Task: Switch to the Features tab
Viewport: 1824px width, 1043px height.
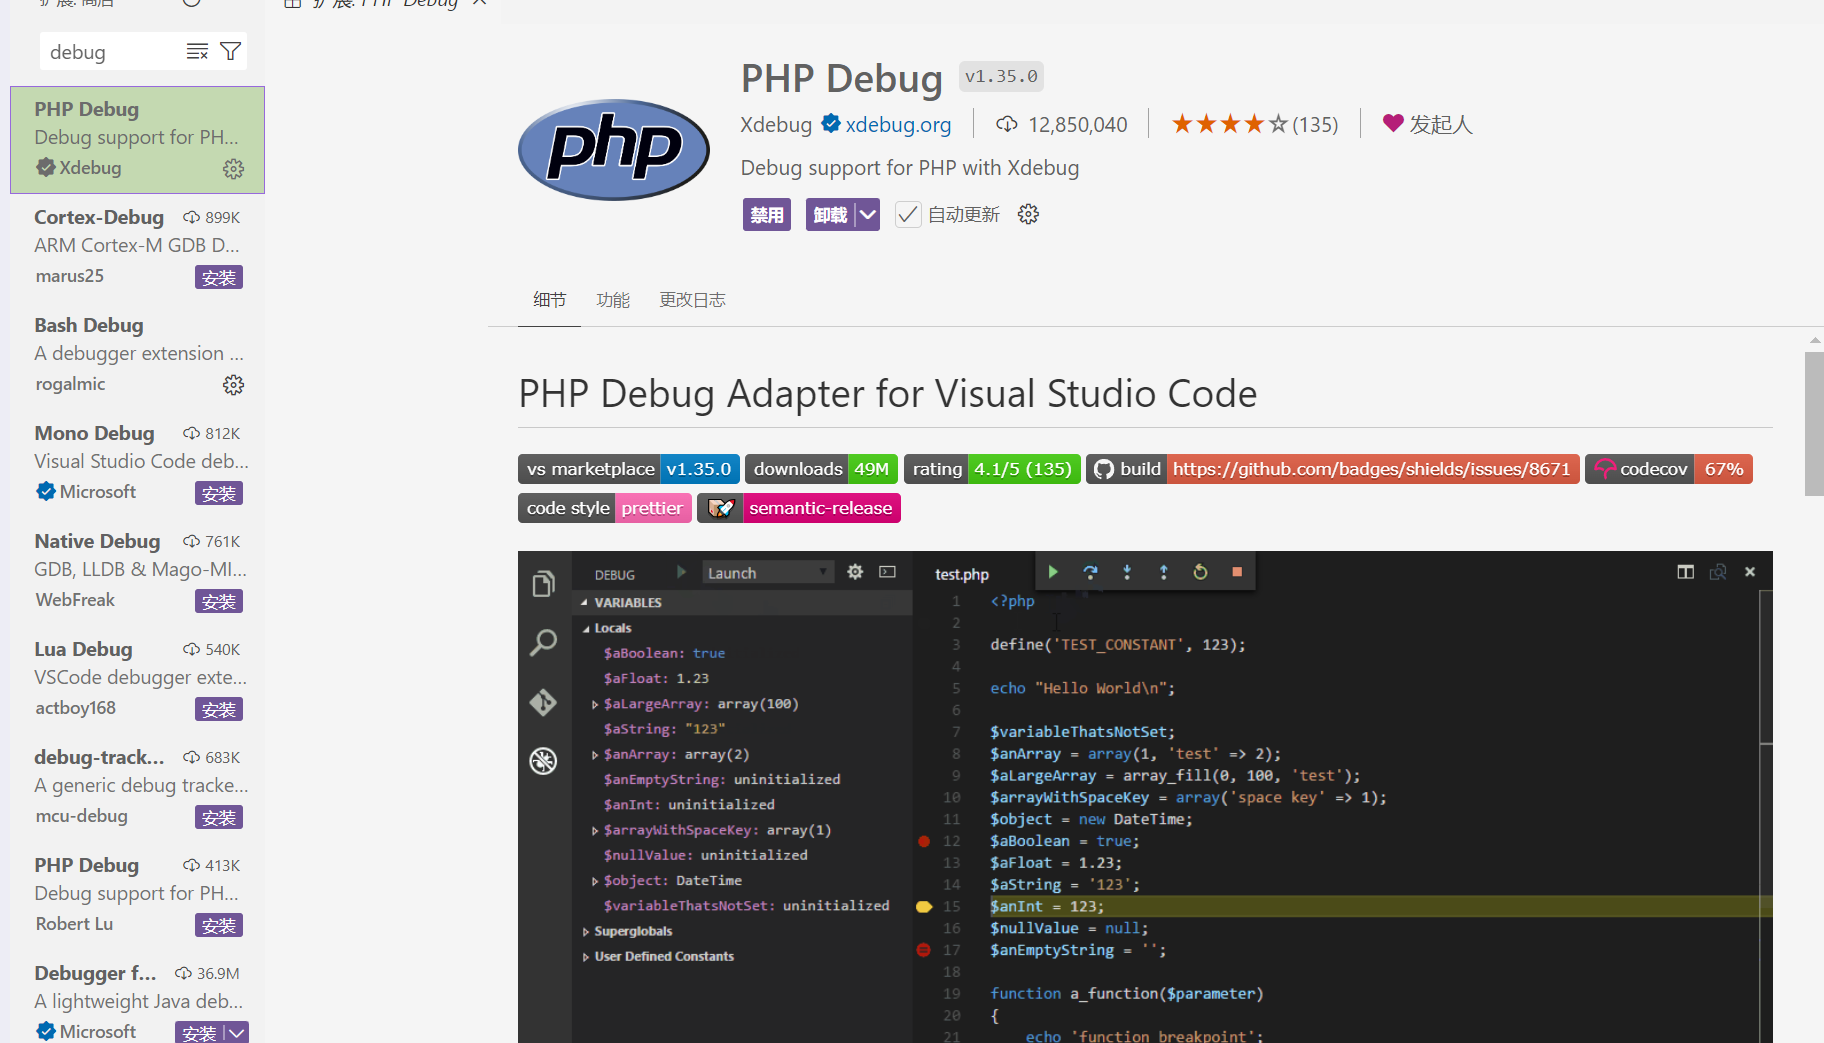Action: pyautogui.click(x=612, y=300)
